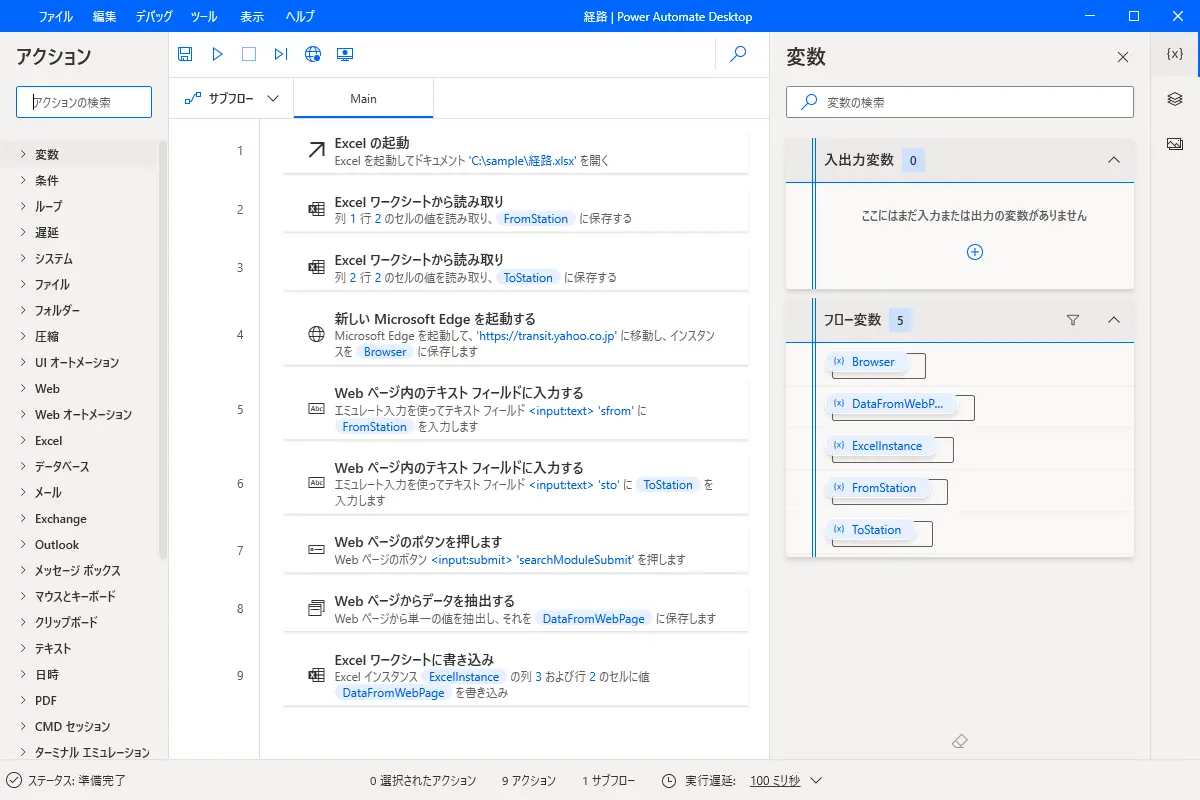Open the ヘルプ menu
The image size is (1200, 800).
coord(300,16)
